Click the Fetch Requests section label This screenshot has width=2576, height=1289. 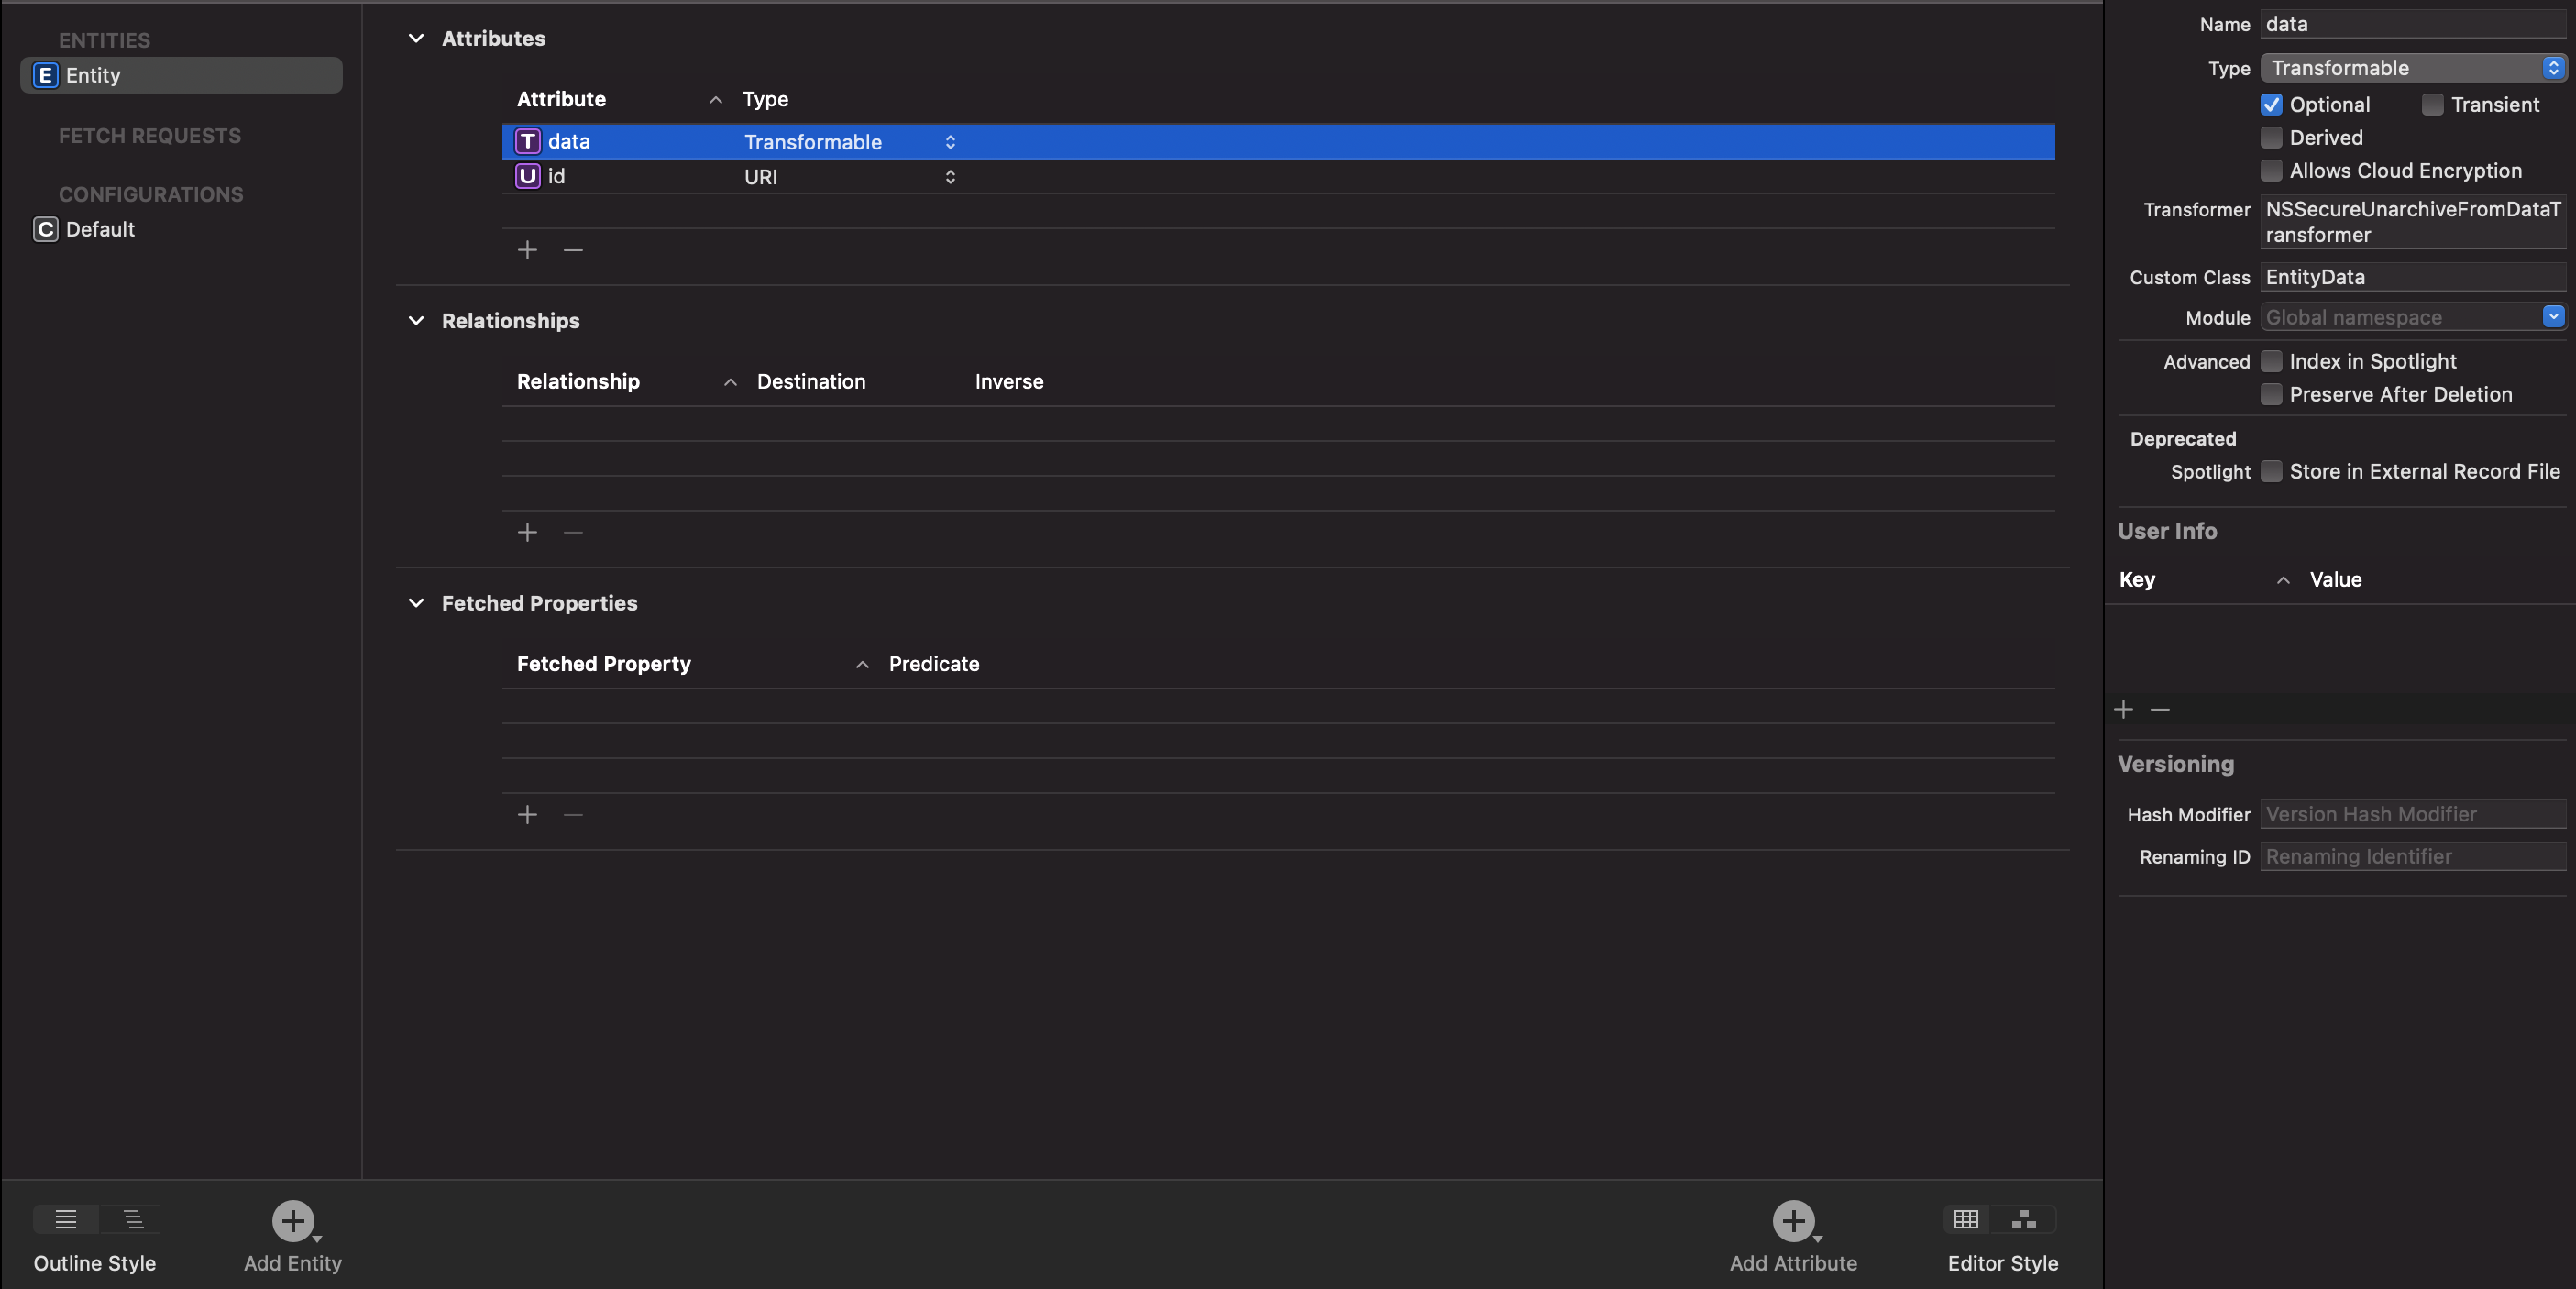point(149,133)
